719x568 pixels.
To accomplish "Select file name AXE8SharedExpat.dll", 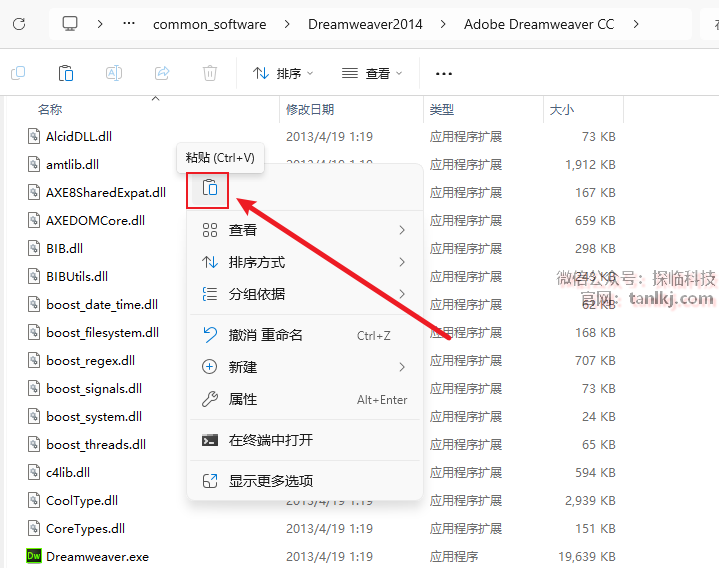I will pos(106,192).
